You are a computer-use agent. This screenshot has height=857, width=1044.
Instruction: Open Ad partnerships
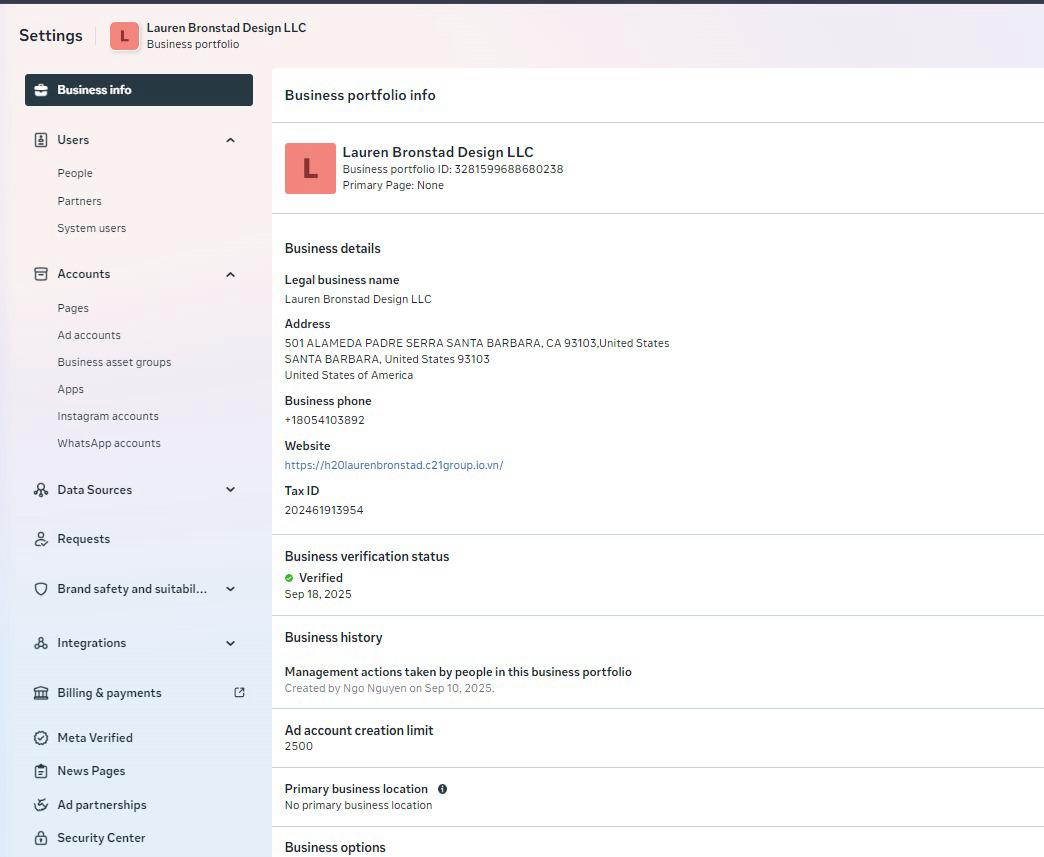(x=102, y=804)
